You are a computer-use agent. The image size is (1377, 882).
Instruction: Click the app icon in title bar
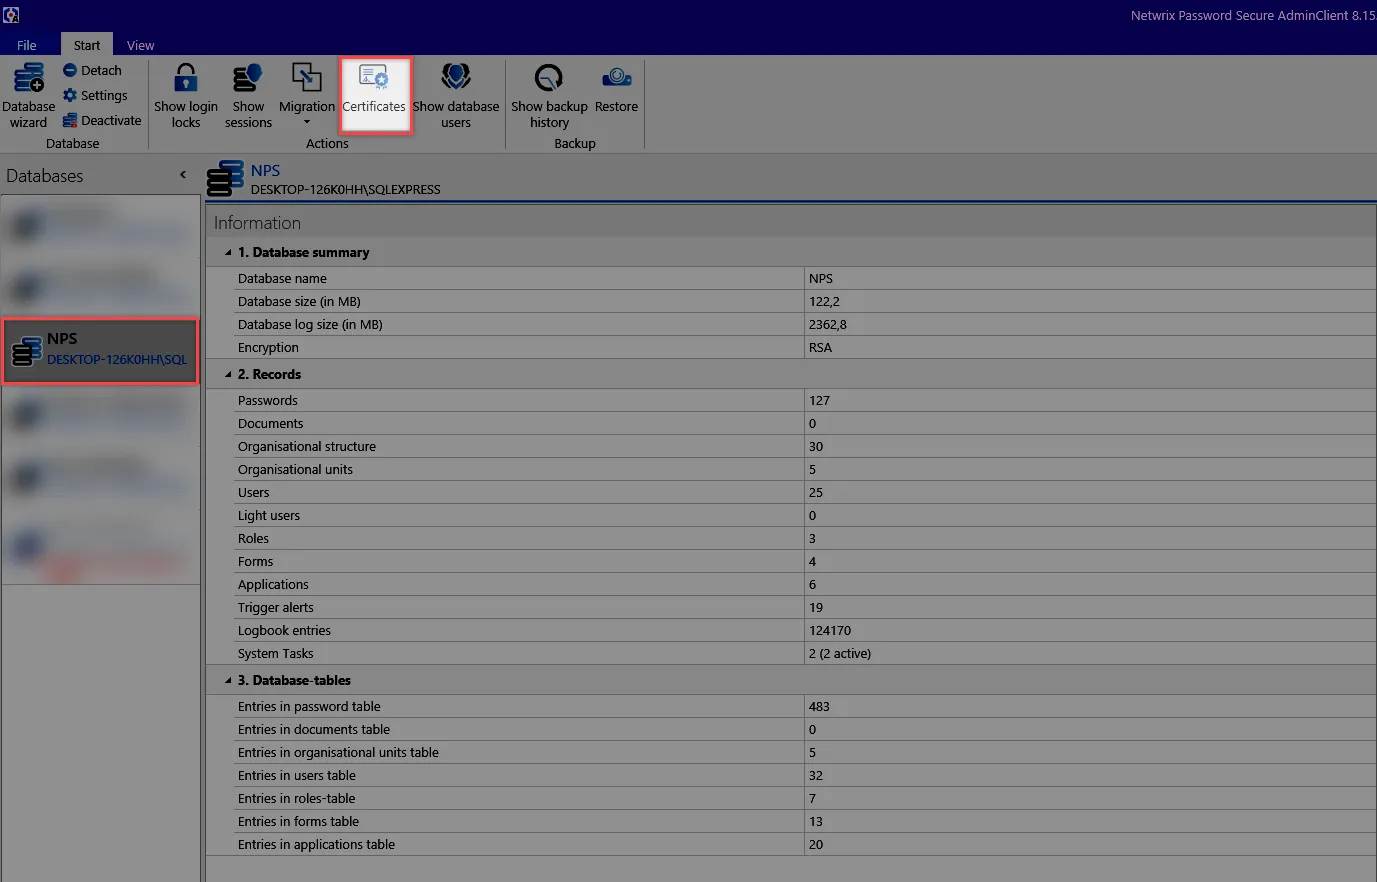pyautogui.click(x=11, y=15)
